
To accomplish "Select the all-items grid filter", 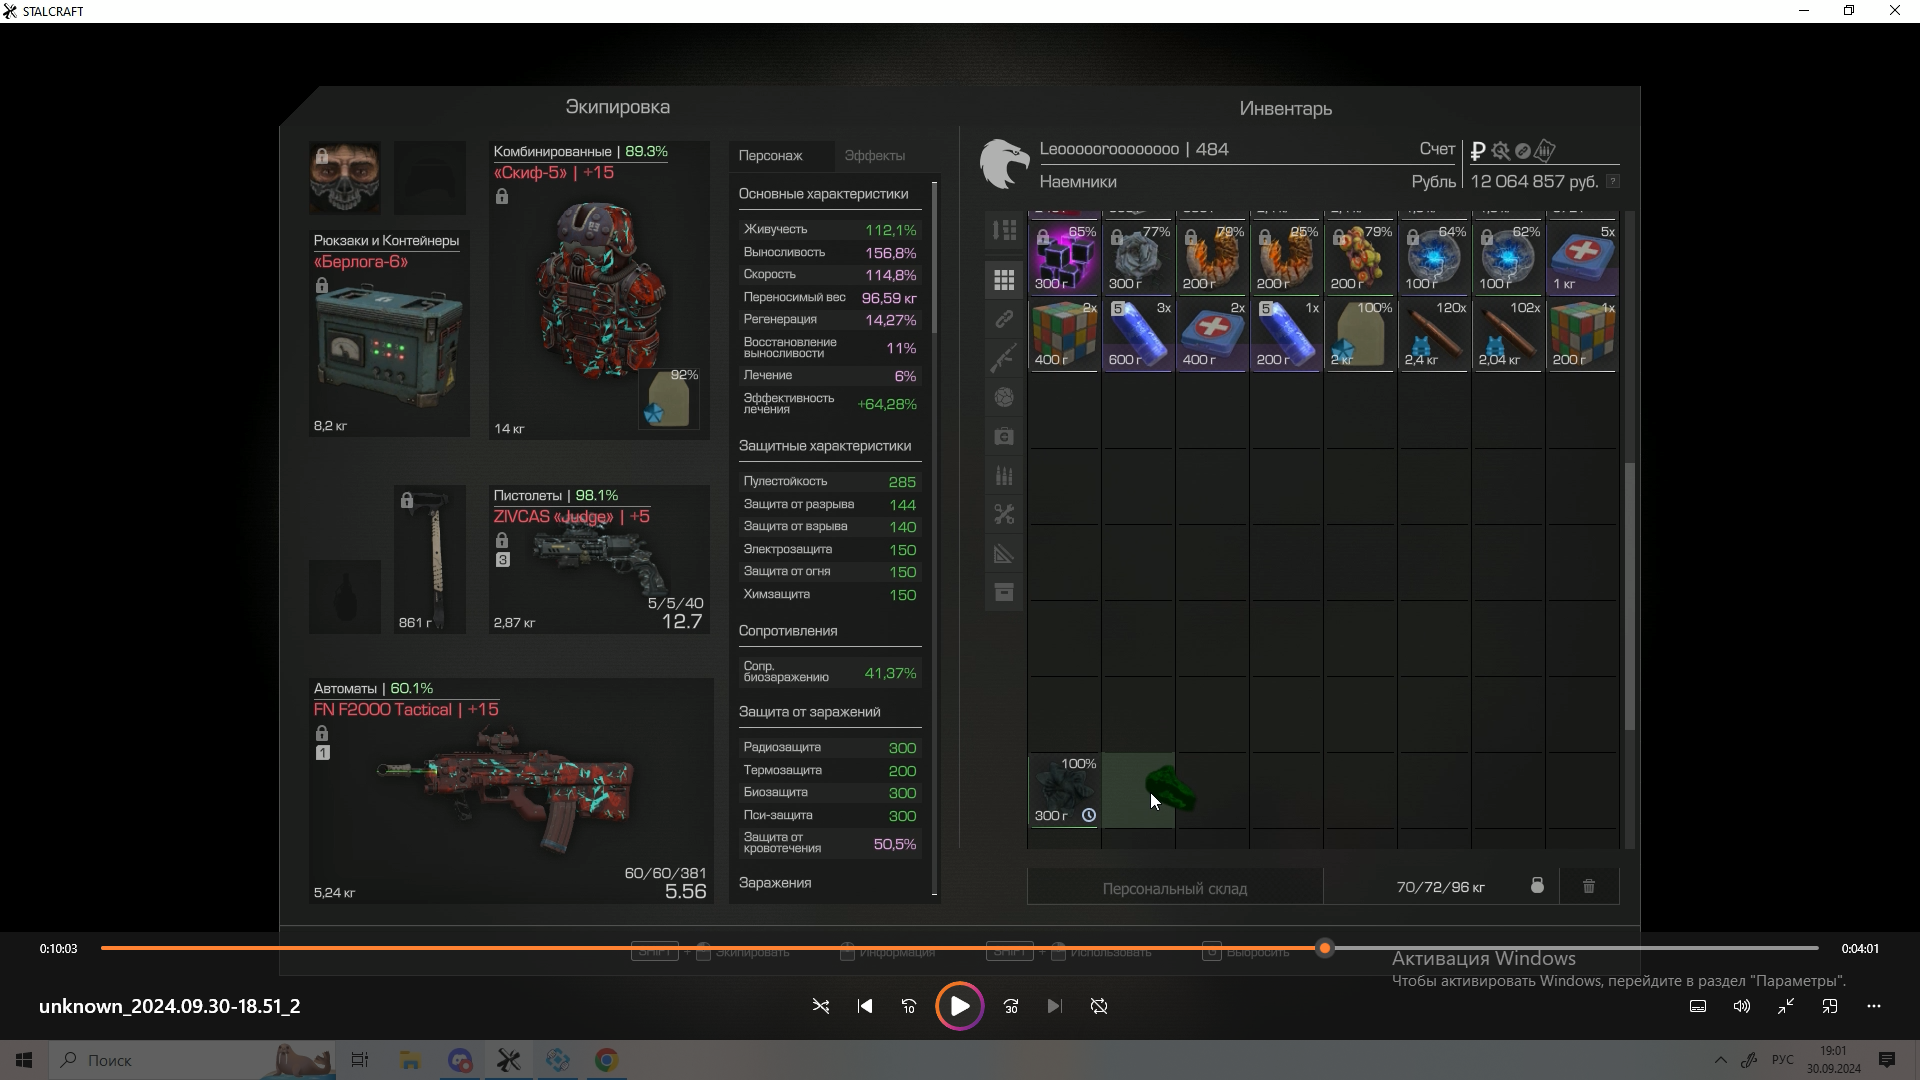I will [x=1004, y=280].
